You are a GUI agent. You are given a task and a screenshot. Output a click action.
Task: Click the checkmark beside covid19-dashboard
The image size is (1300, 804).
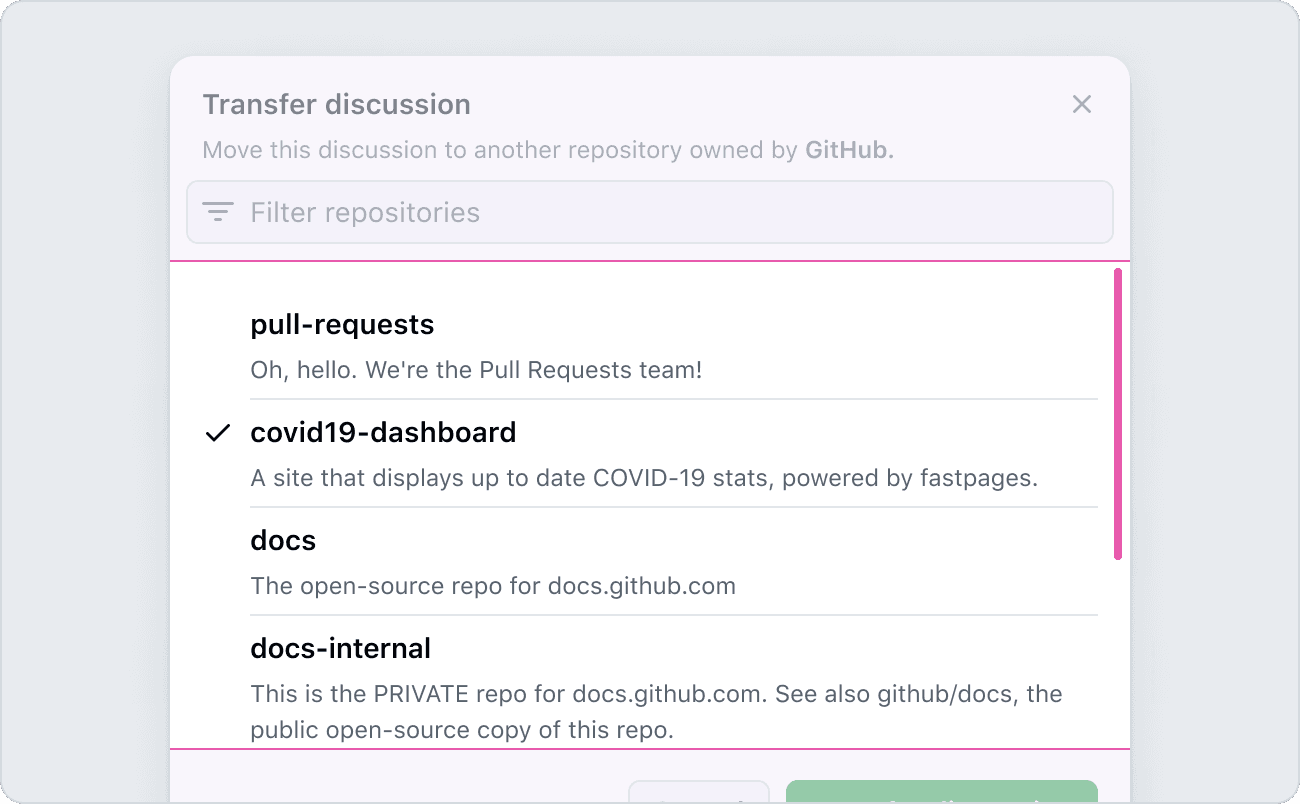[x=218, y=433]
